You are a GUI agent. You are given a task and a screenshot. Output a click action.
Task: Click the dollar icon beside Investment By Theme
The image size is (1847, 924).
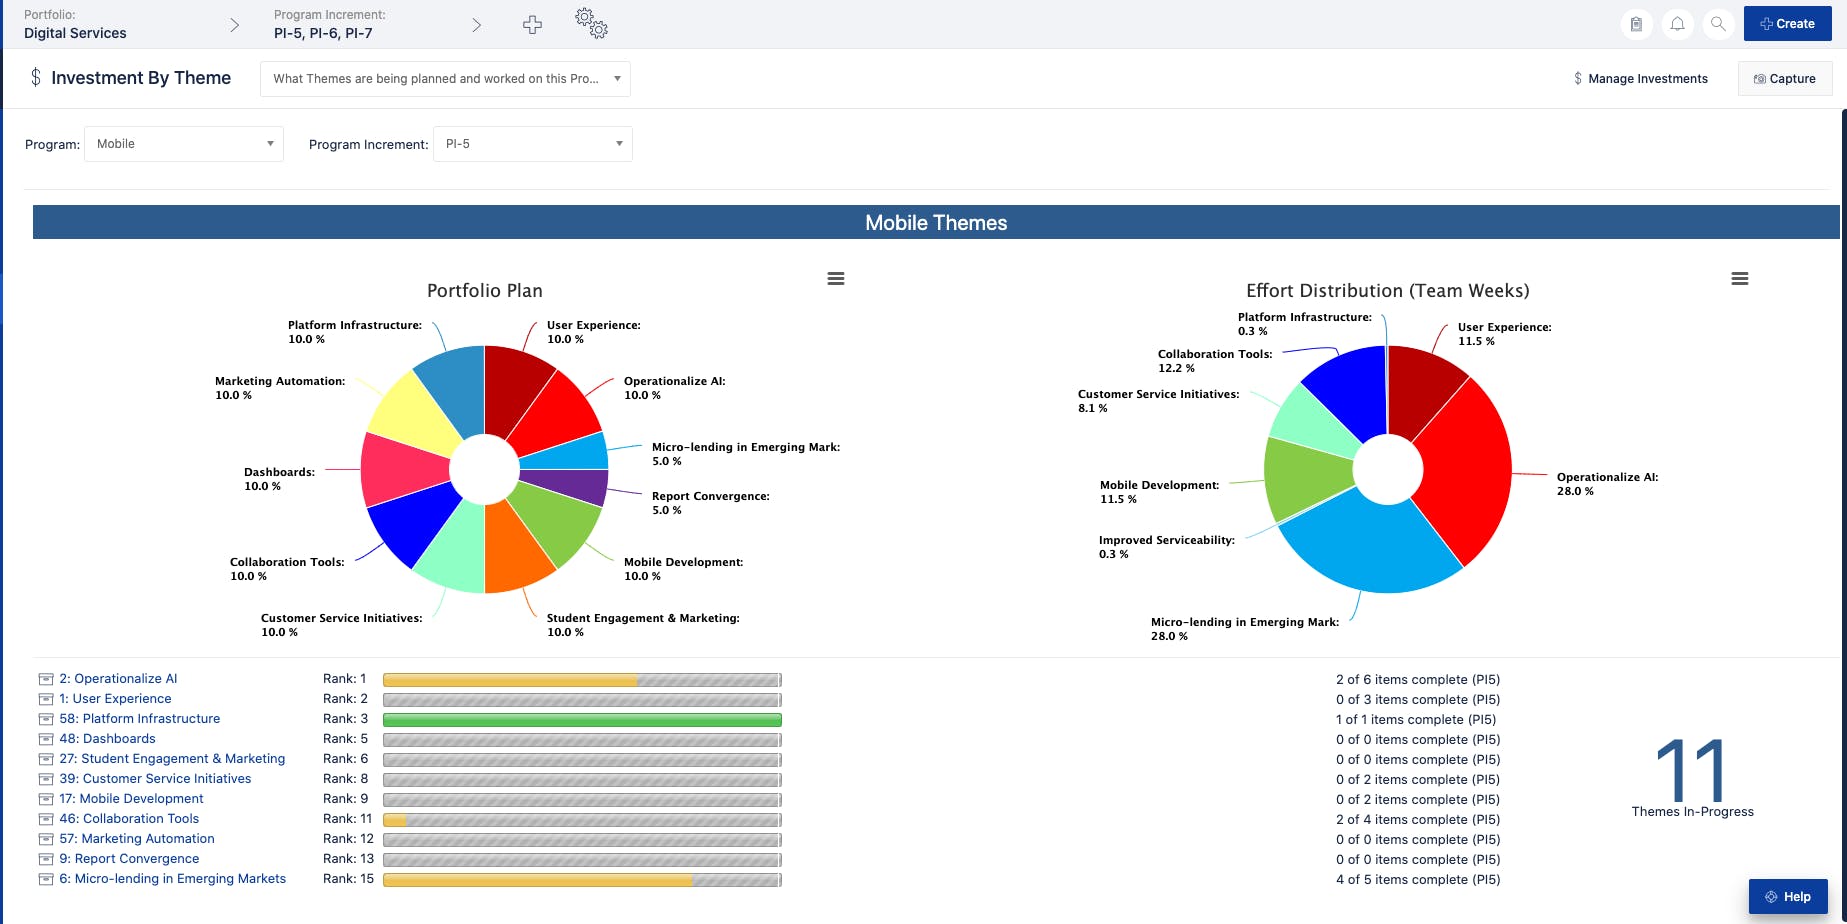[x=34, y=77]
